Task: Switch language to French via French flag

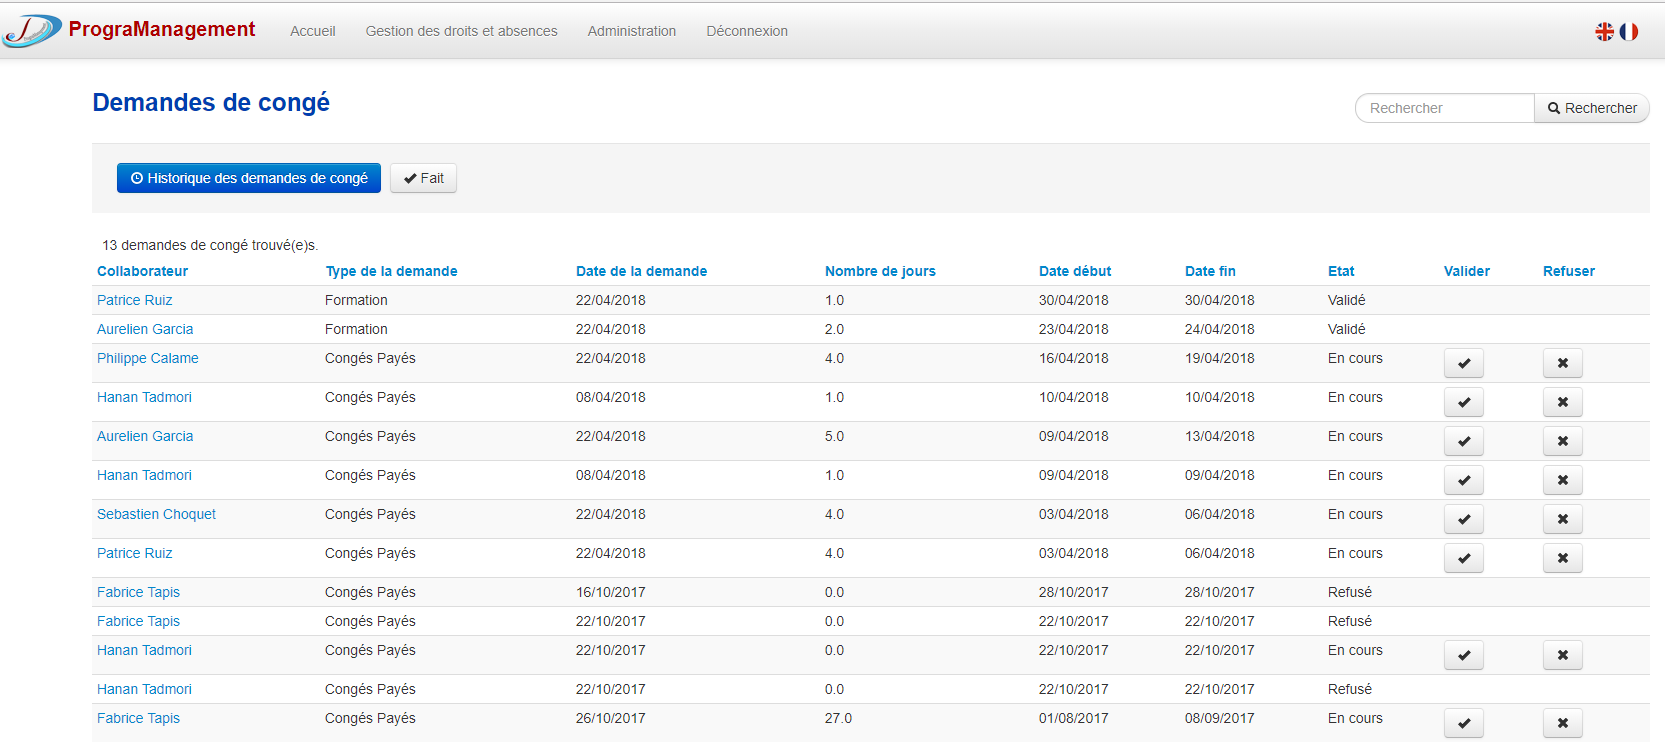Action: (1629, 32)
